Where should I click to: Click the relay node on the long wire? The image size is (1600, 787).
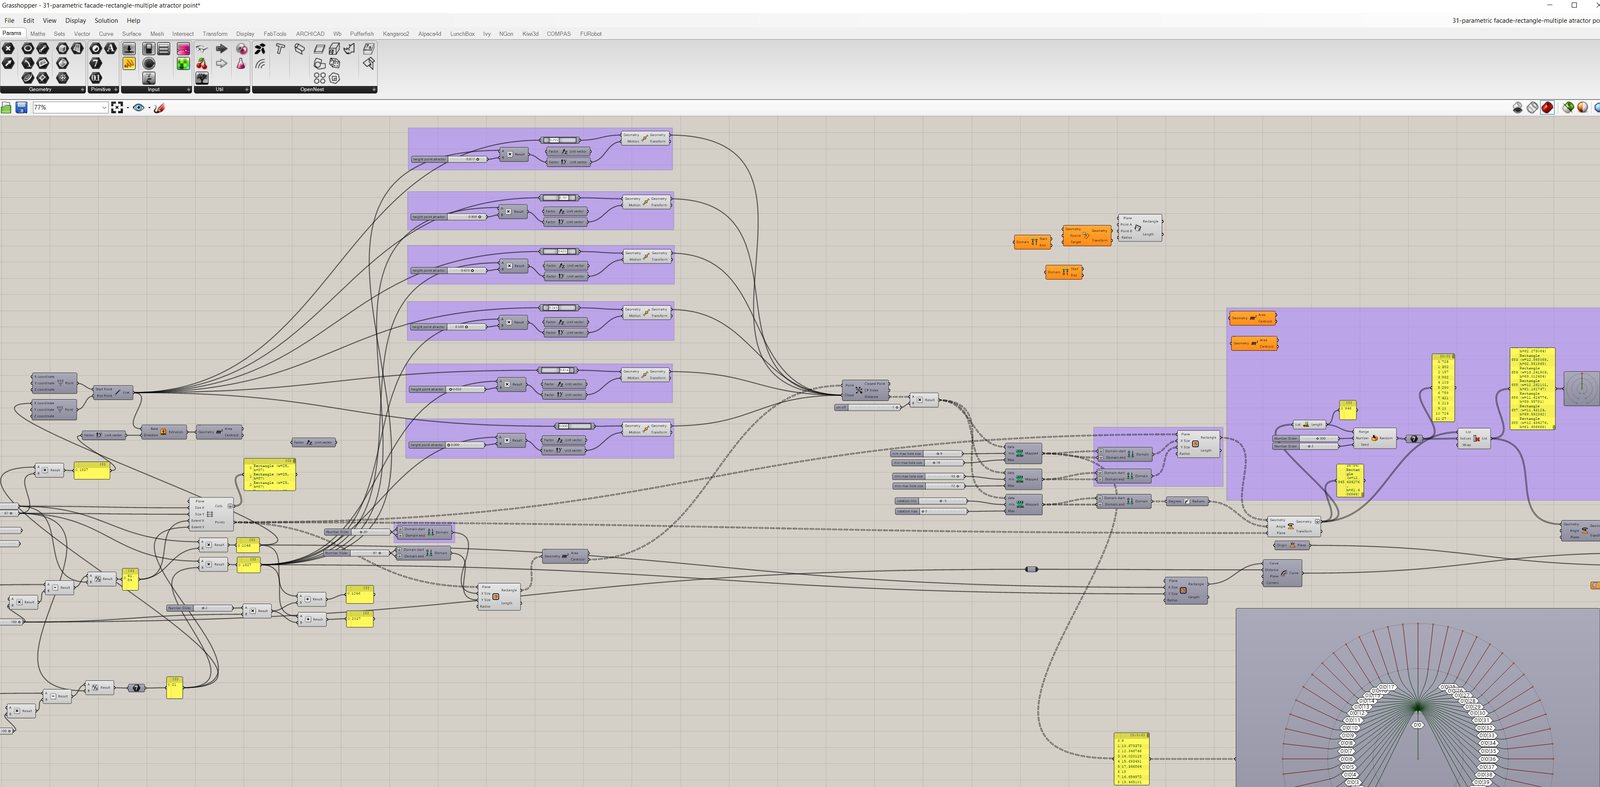pyautogui.click(x=1032, y=569)
